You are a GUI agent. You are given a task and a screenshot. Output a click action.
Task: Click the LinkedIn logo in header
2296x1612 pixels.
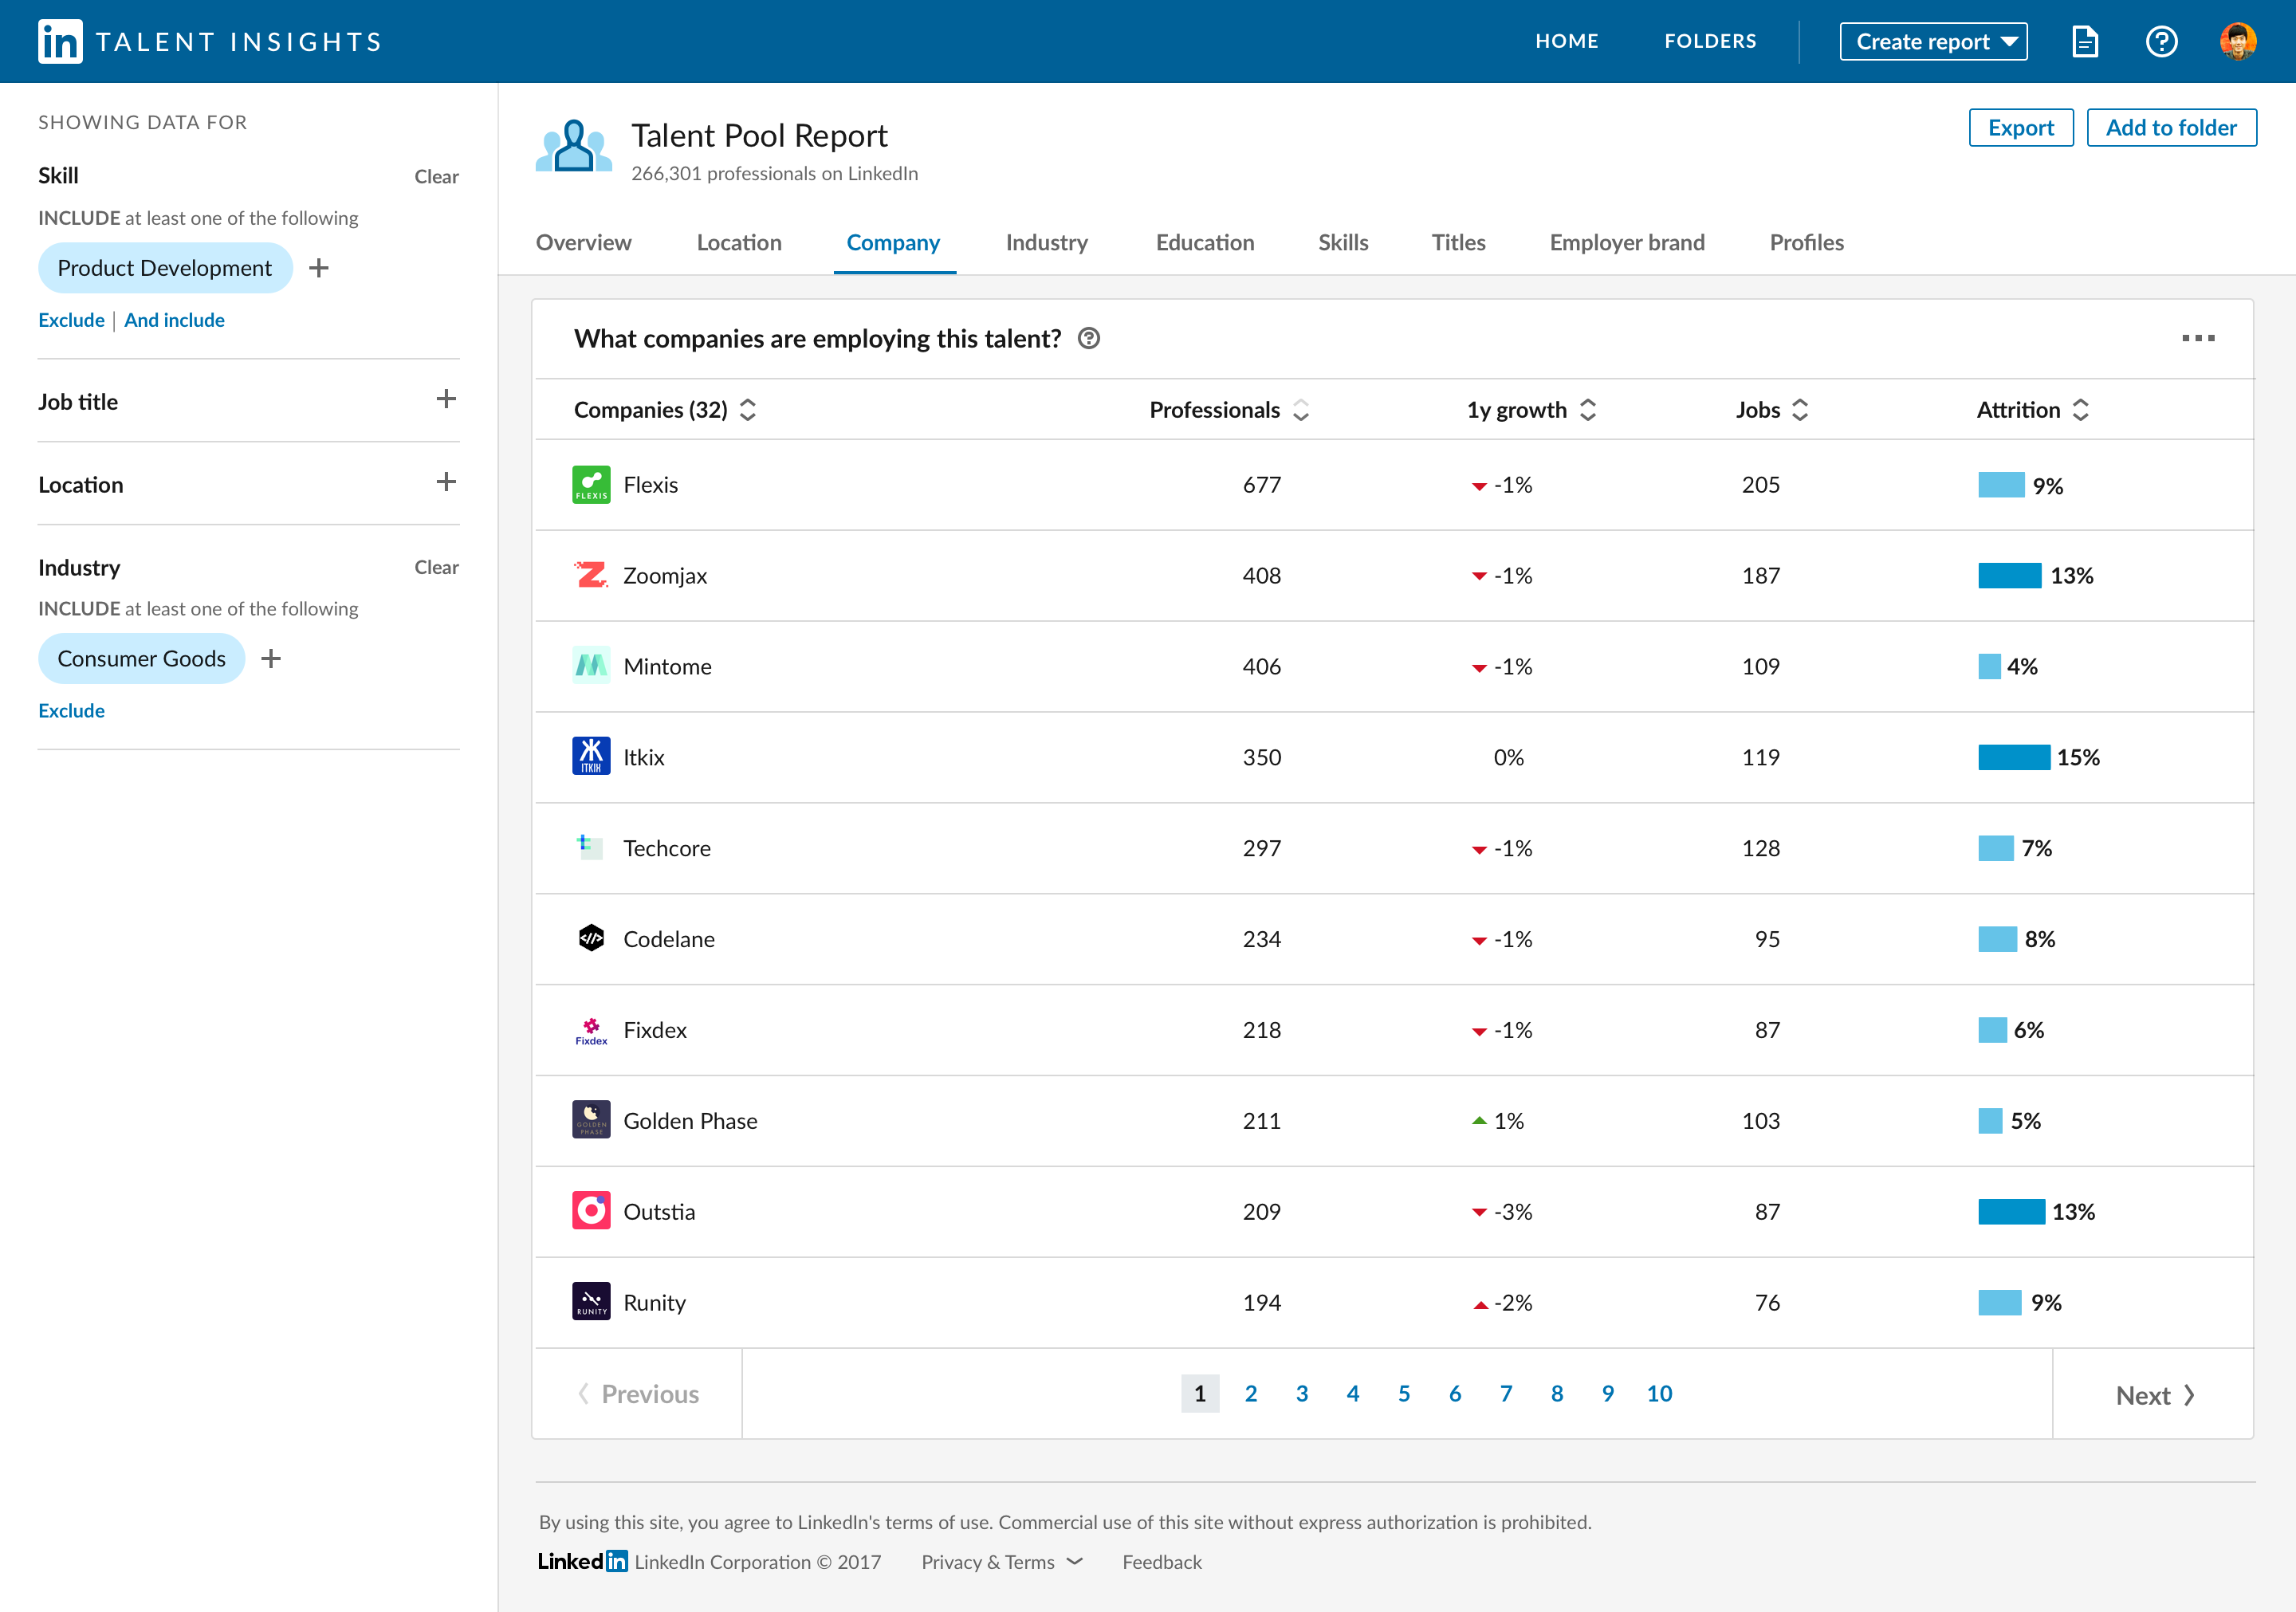pos(60,41)
